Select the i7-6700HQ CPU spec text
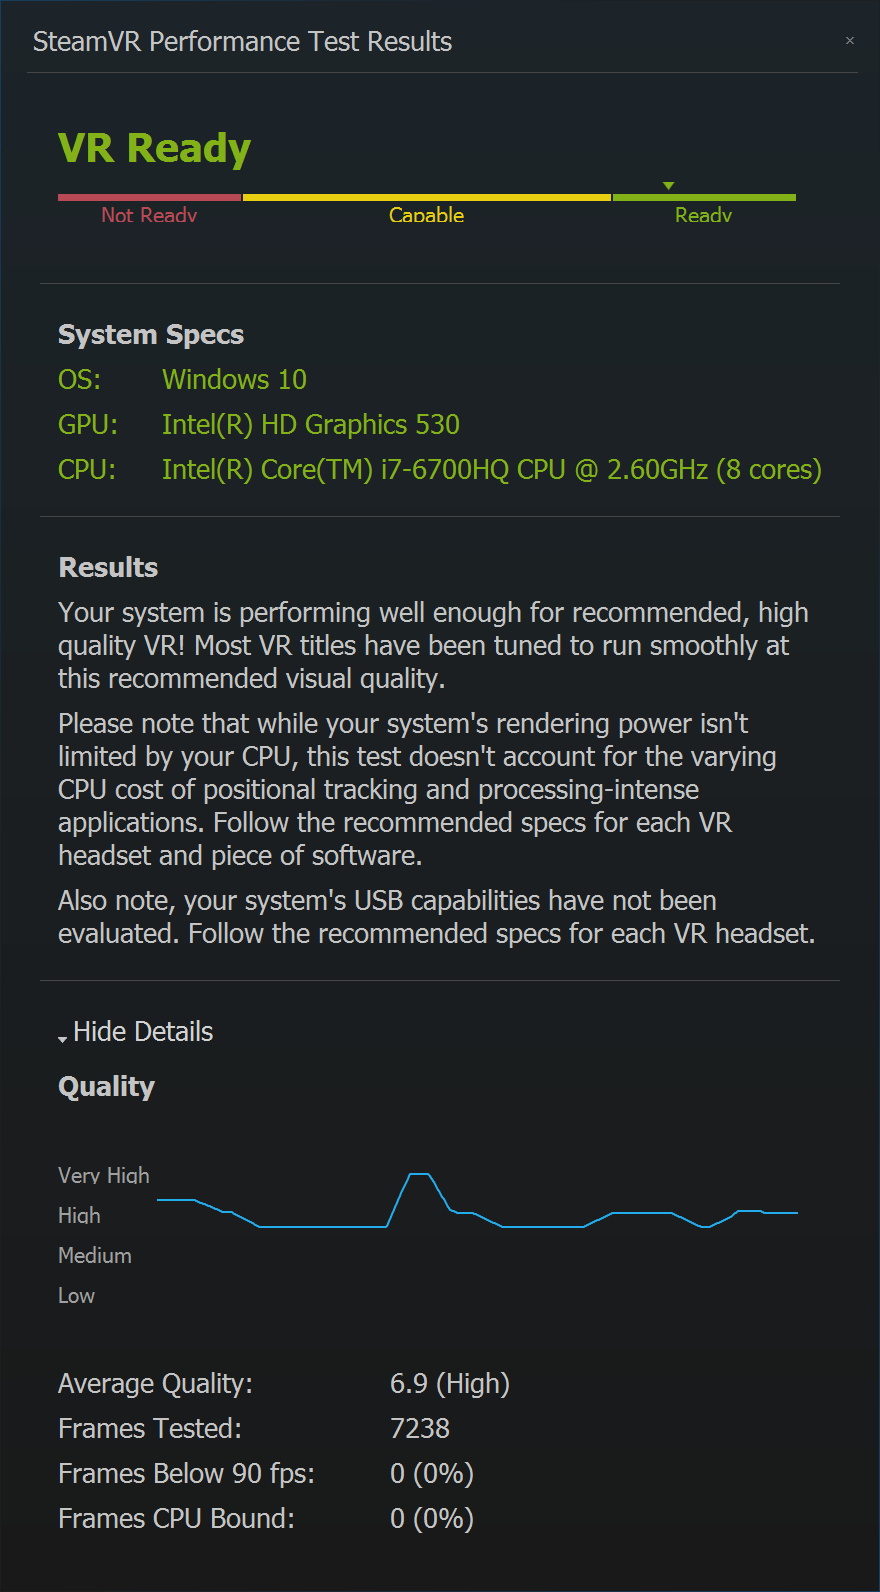The width and height of the screenshot is (880, 1592). coord(492,470)
